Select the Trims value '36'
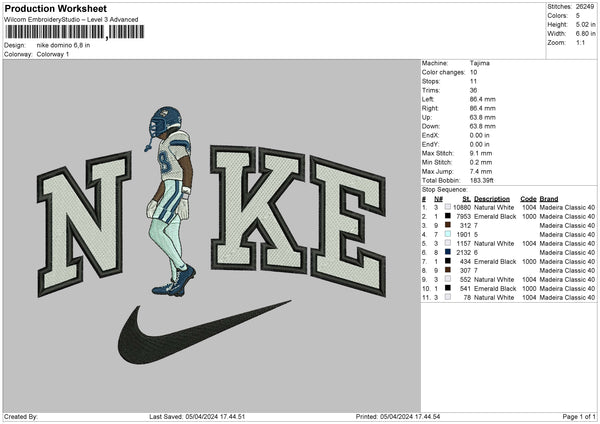The image size is (600, 424). click(x=473, y=90)
